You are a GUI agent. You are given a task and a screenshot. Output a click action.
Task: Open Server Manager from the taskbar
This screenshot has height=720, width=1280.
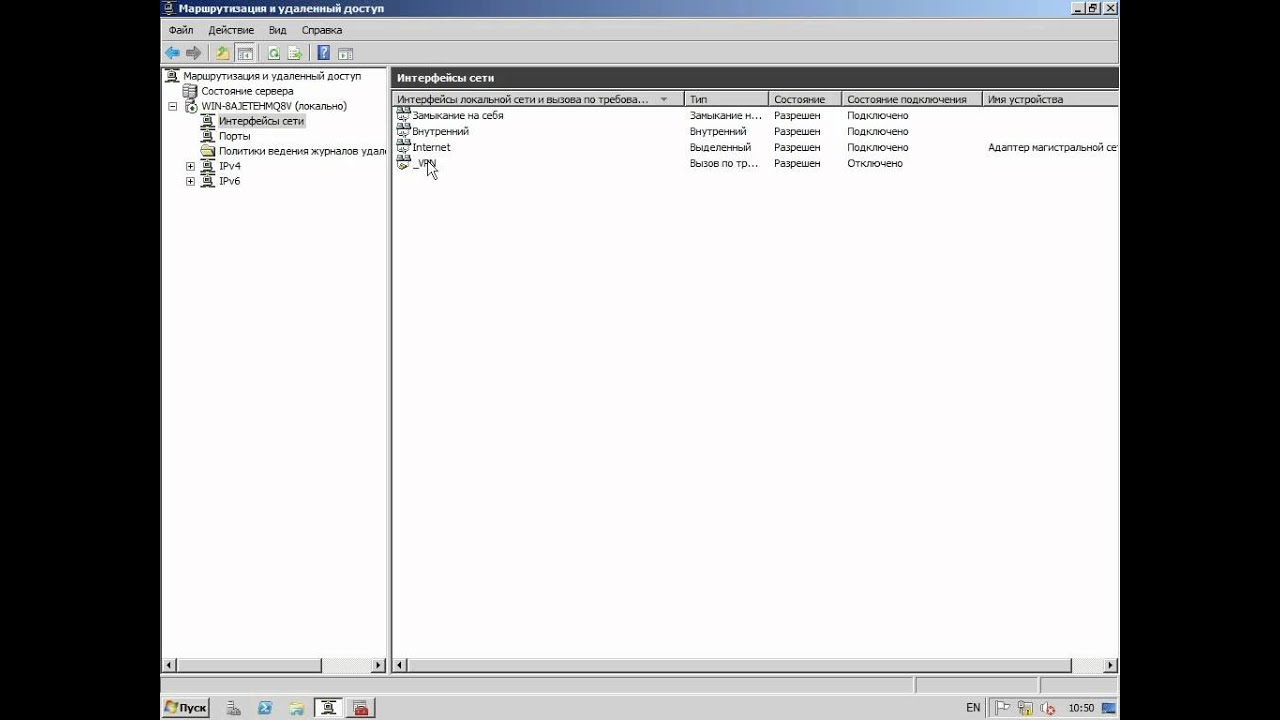point(233,708)
